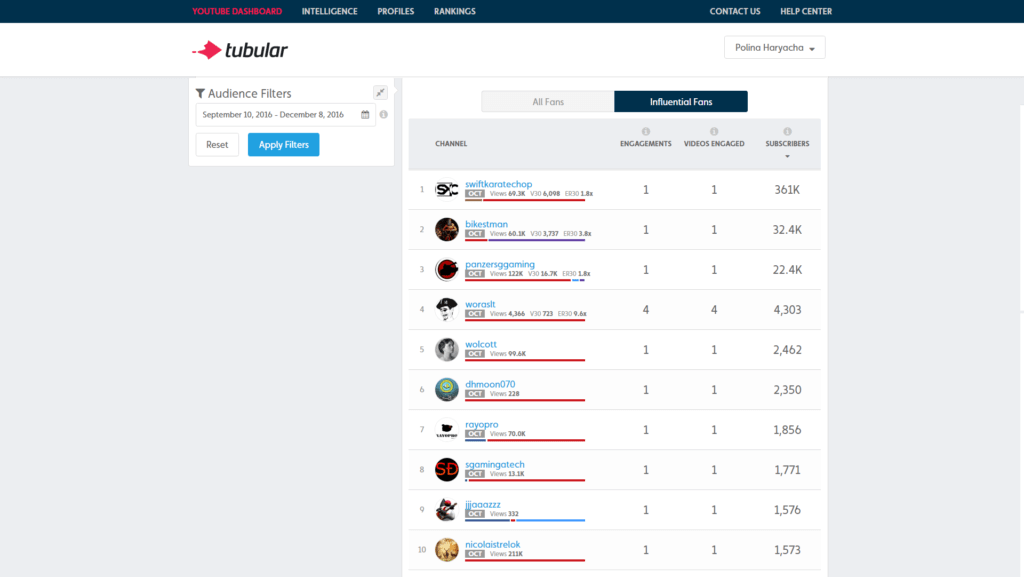Click the 2,350 subscribers value
The width and height of the screenshot is (1024, 577).
(x=787, y=390)
